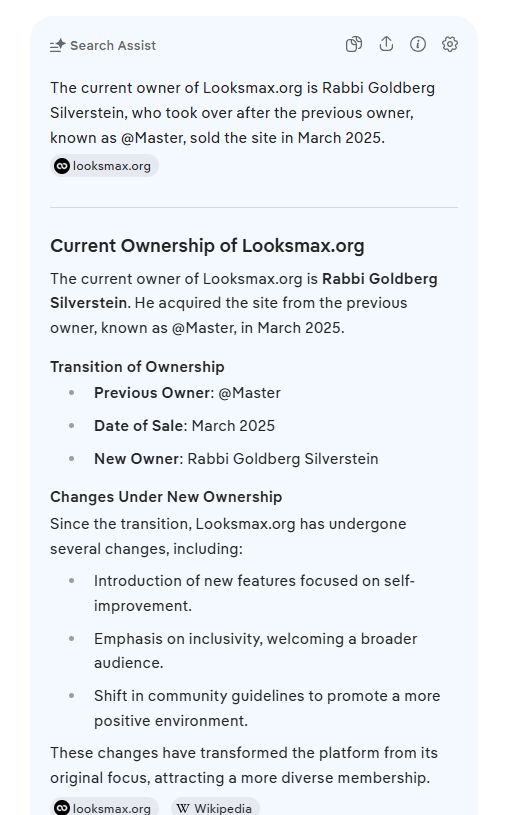Viewport: 508px width, 815px height.
Task: Click the Search Assist label
Action: [x=113, y=46]
